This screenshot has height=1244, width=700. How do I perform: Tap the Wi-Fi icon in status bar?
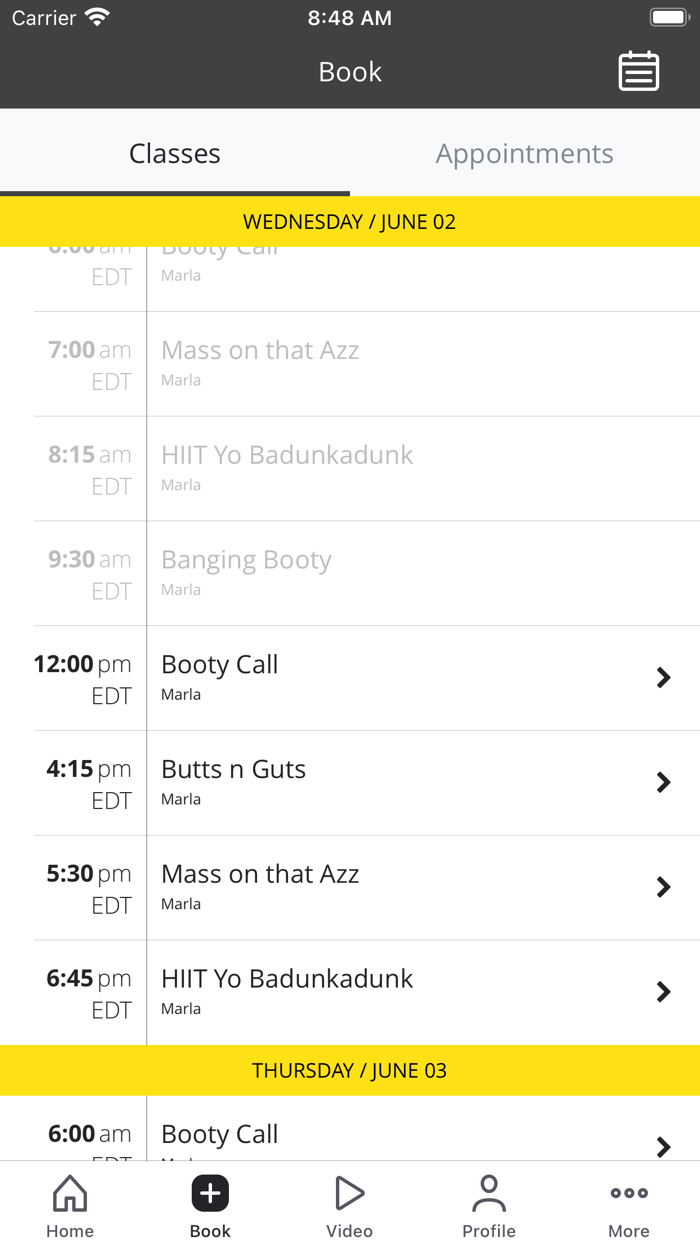click(x=97, y=18)
